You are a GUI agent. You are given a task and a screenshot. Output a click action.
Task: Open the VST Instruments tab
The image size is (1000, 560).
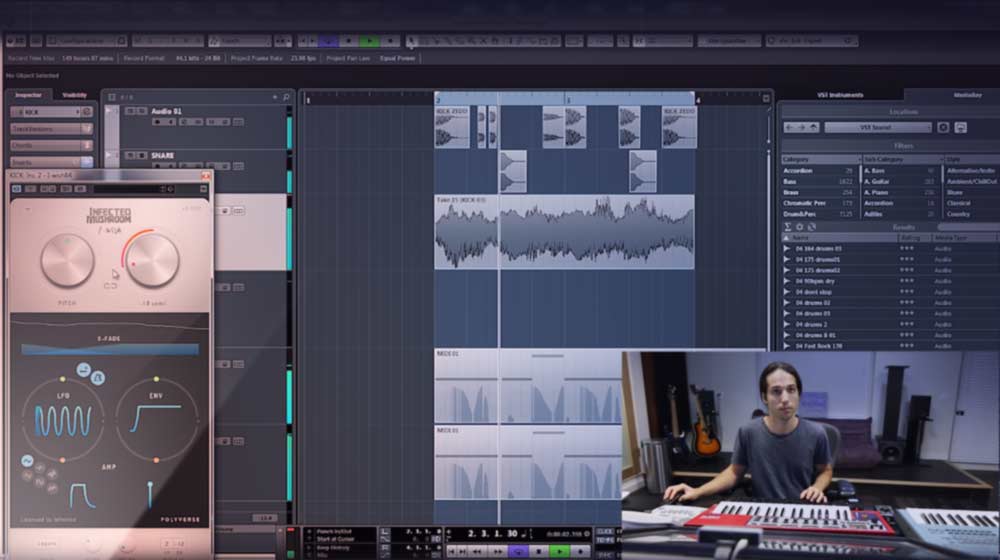pos(839,95)
